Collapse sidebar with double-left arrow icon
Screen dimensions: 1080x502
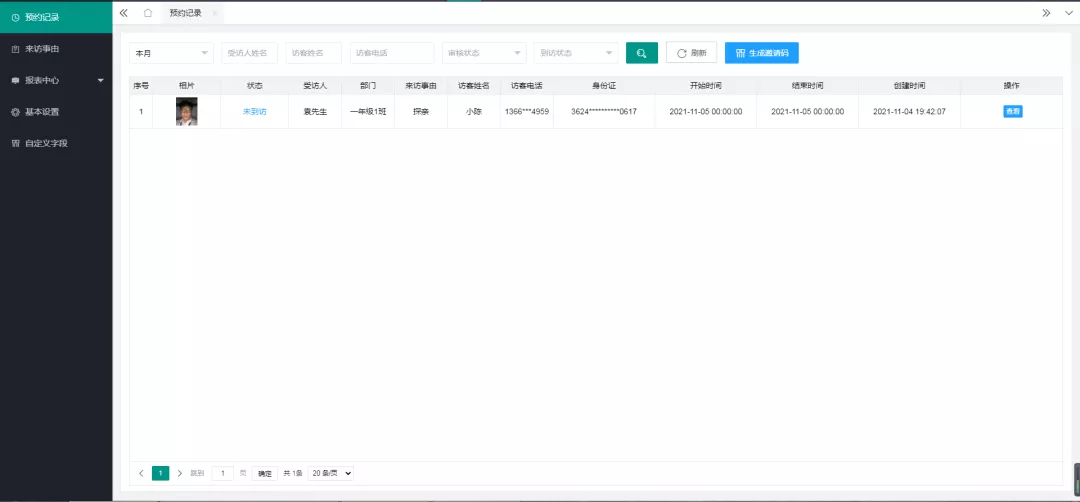coord(123,13)
